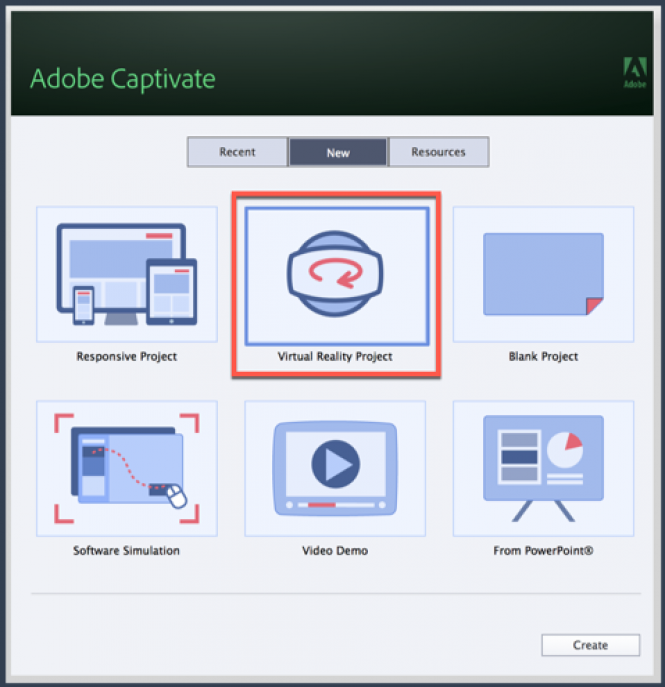Select the Software Simulation icon
The width and height of the screenshot is (665, 687).
point(127,468)
